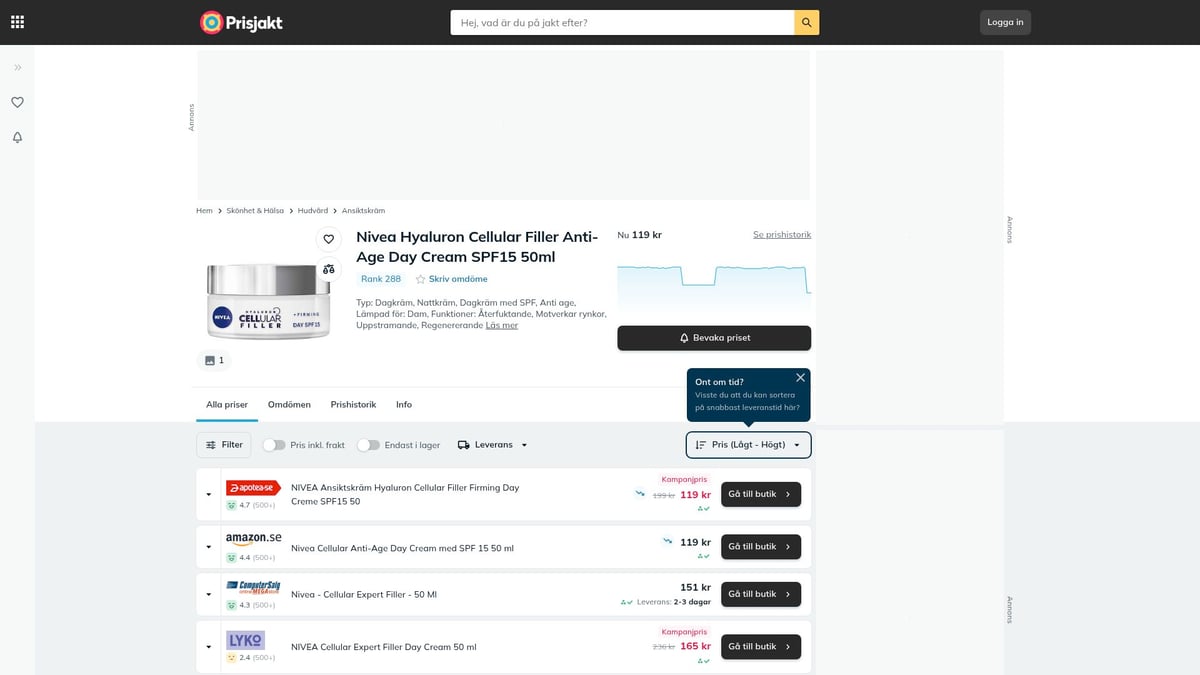The width and height of the screenshot is (1200, 675).
Task: Open 'Pris (Lågt - Högt)' sort dropdown
Action: [748, 445]
